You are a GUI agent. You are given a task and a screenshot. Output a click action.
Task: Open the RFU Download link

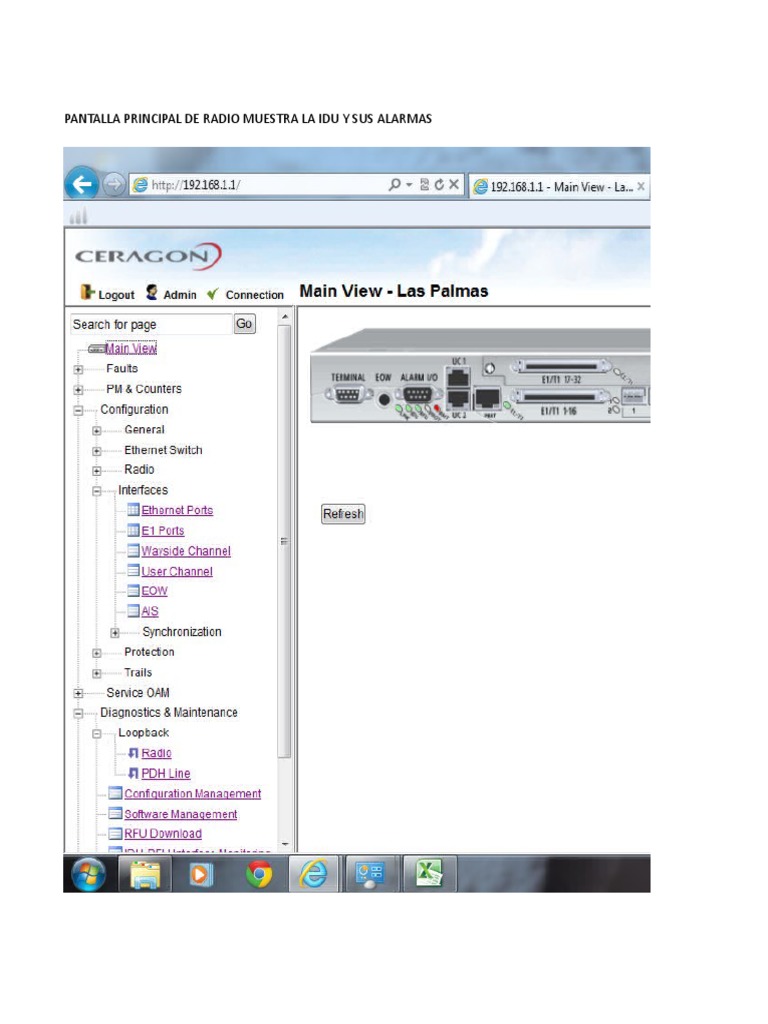(163, 833)
